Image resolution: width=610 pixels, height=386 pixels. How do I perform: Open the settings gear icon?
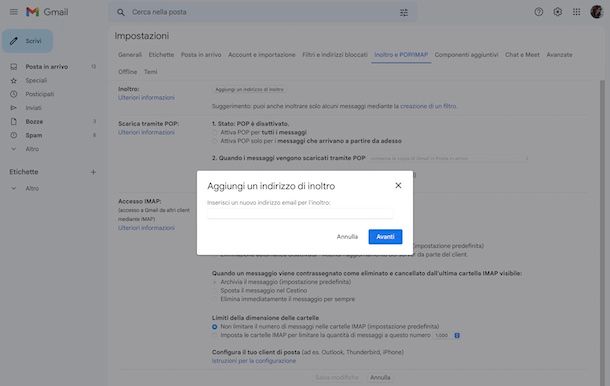pyautogui.click(x=557, y=12)
